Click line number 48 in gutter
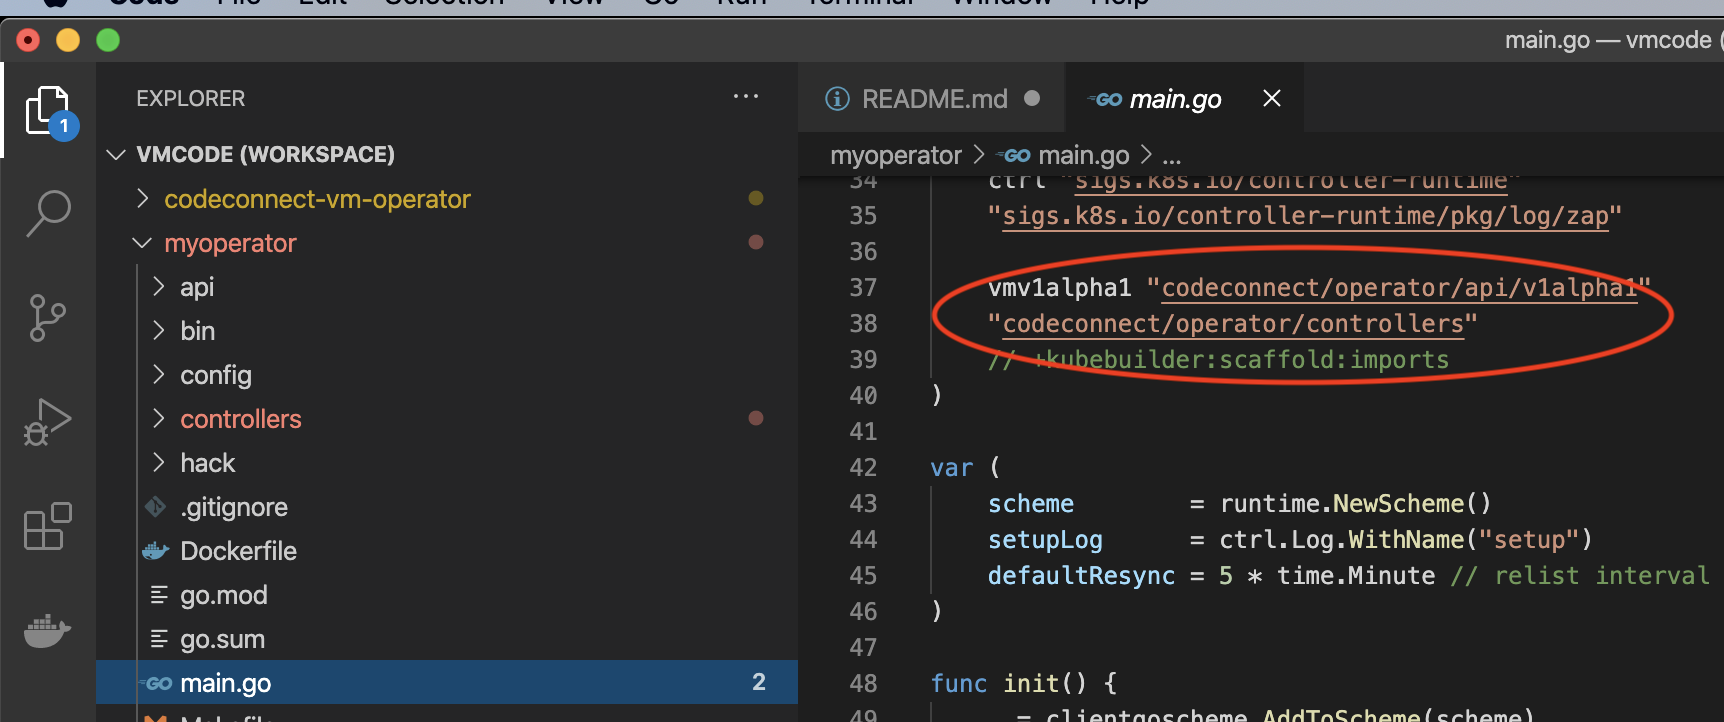Screen dimensions: 1724x722 tap(863, 684)
